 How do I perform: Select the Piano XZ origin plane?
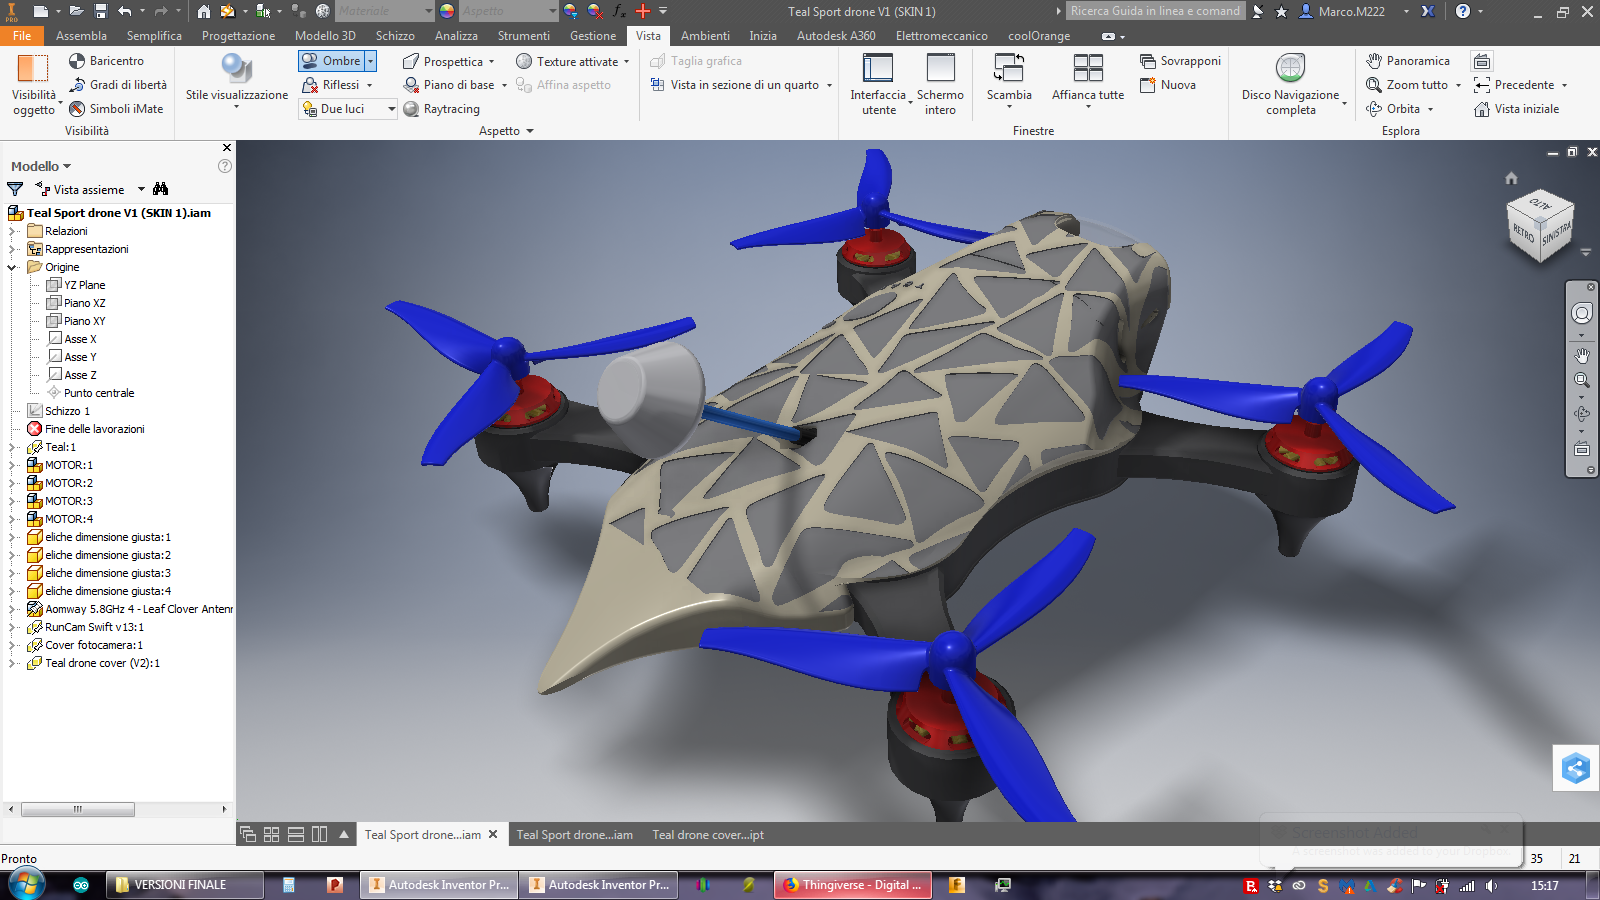[x=84, y=303]
